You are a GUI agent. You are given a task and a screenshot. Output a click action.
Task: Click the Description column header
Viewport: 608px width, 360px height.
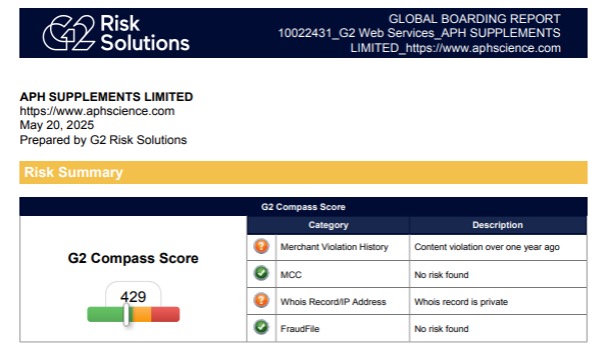click(498, 225)
